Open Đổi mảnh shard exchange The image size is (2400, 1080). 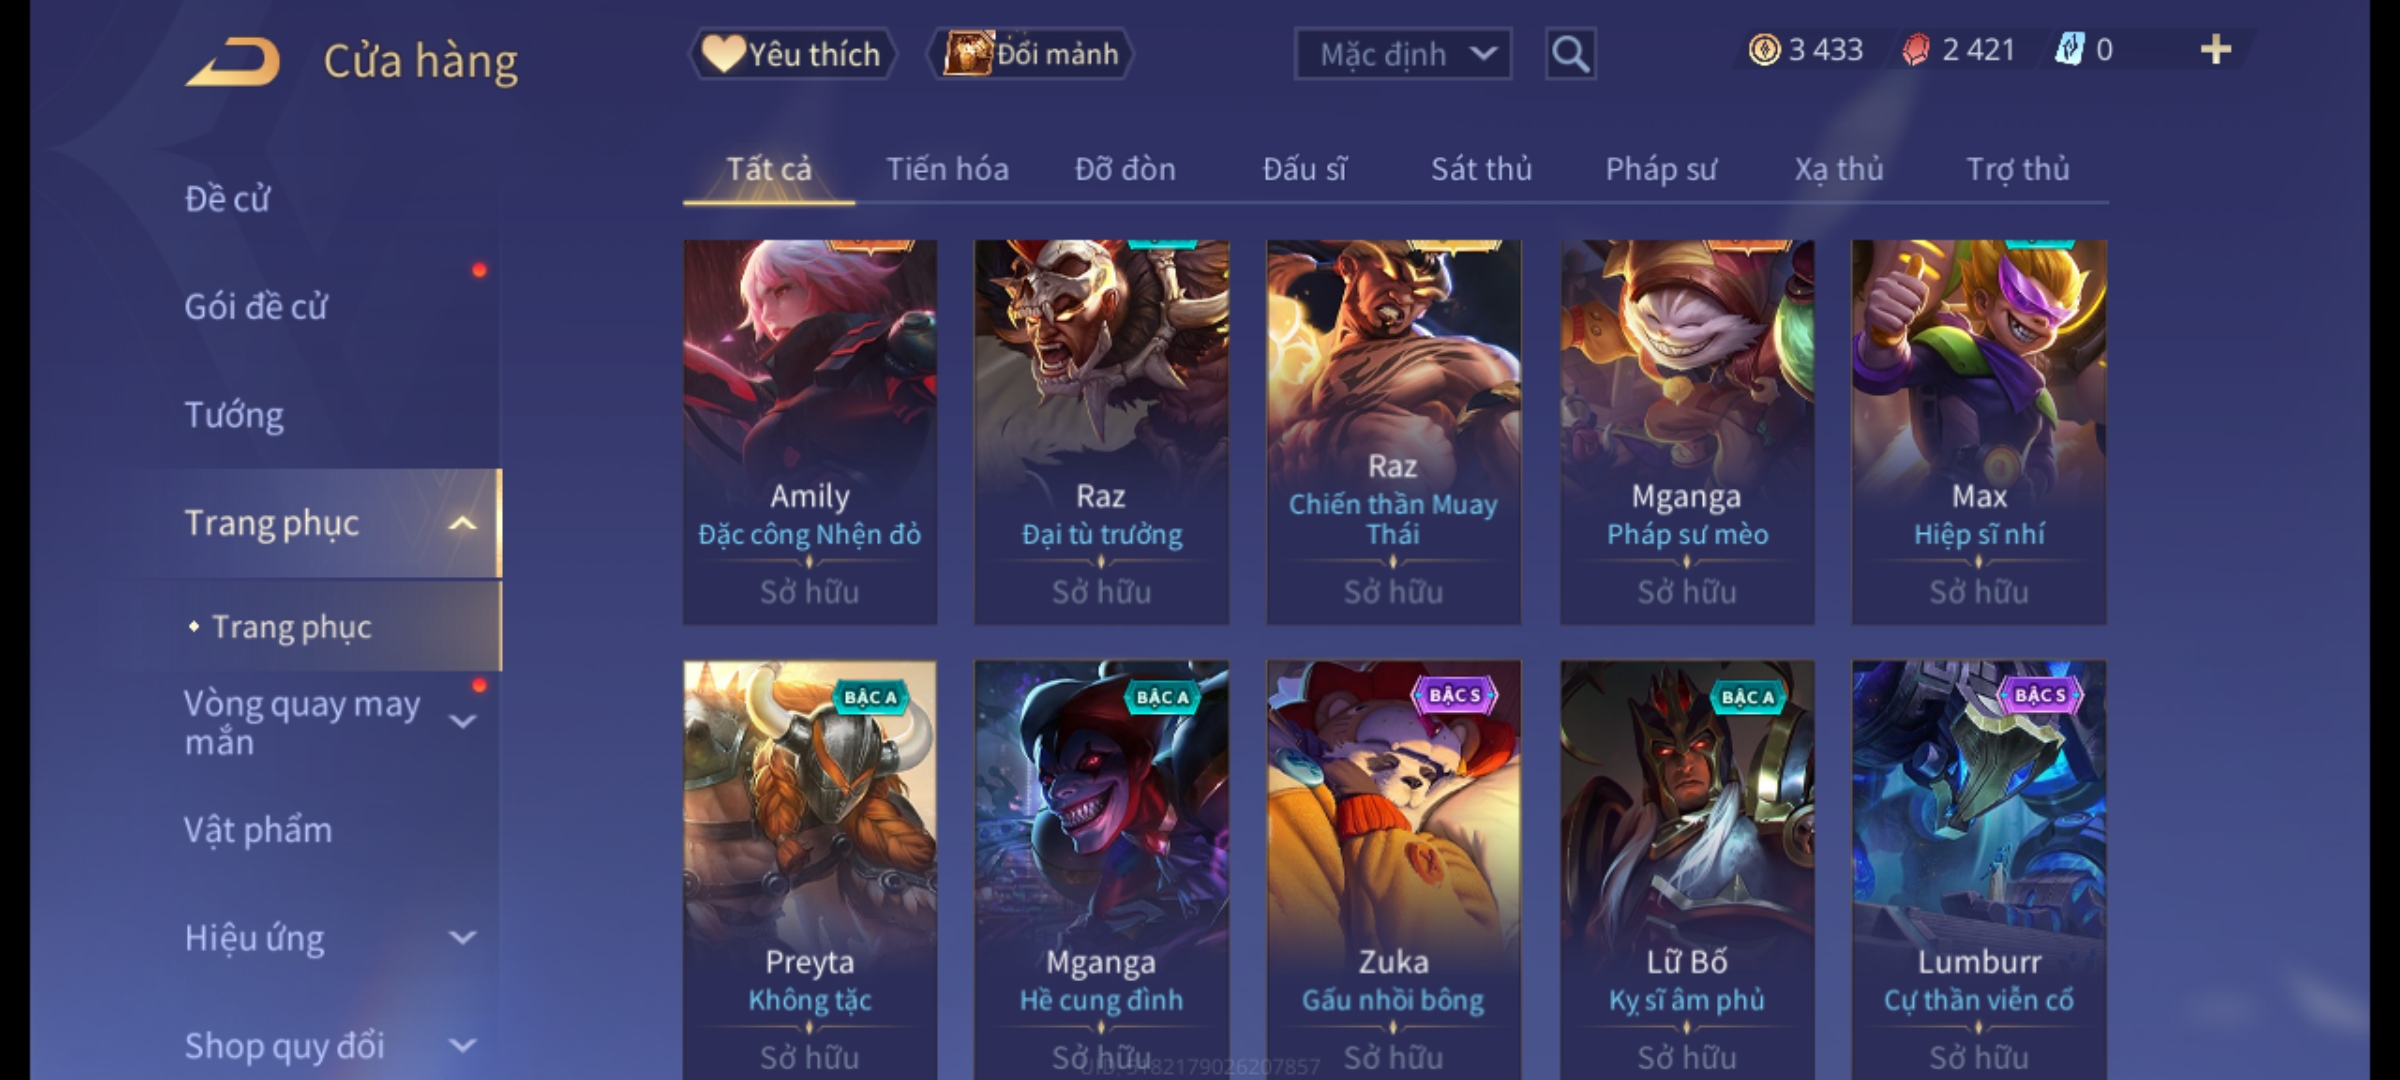1031,54
